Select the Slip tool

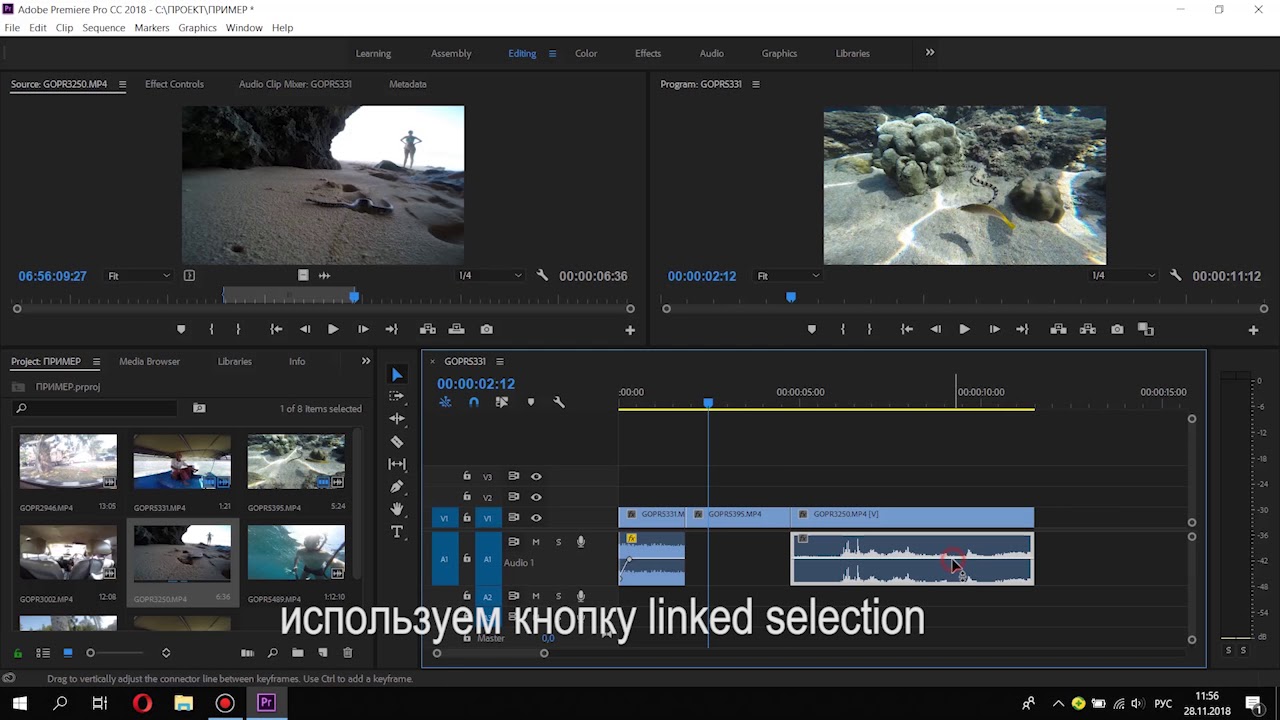pos(397,464)
